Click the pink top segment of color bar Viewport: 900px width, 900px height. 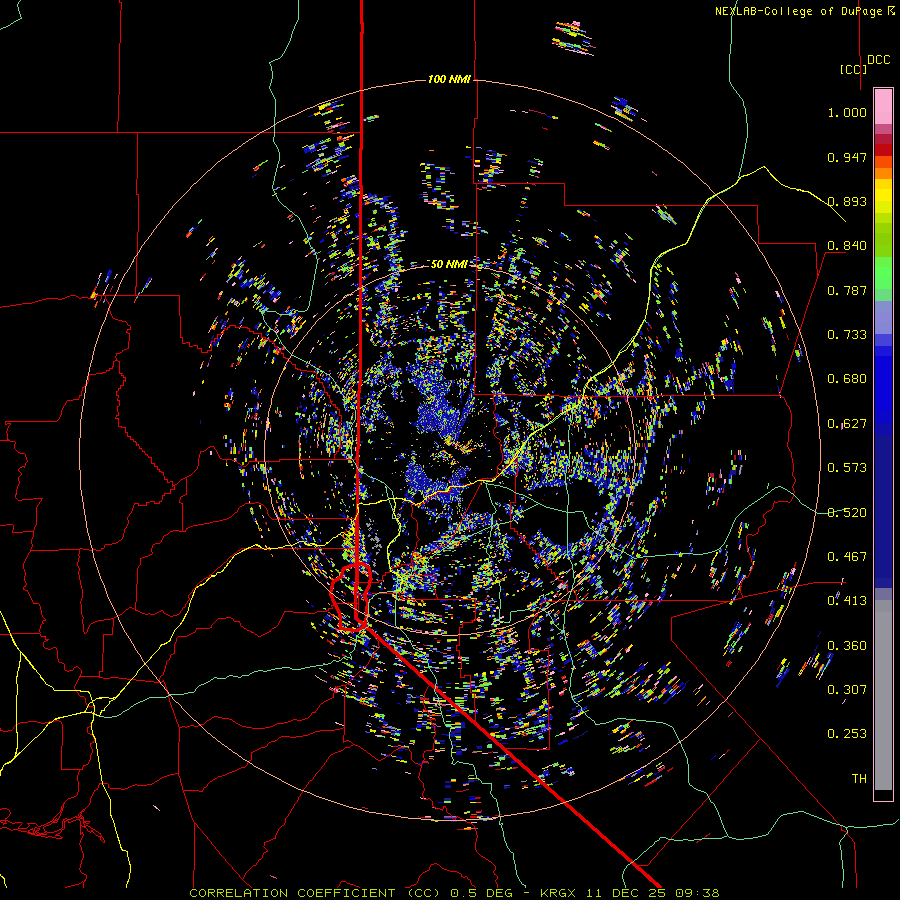(x=883, y=106)
